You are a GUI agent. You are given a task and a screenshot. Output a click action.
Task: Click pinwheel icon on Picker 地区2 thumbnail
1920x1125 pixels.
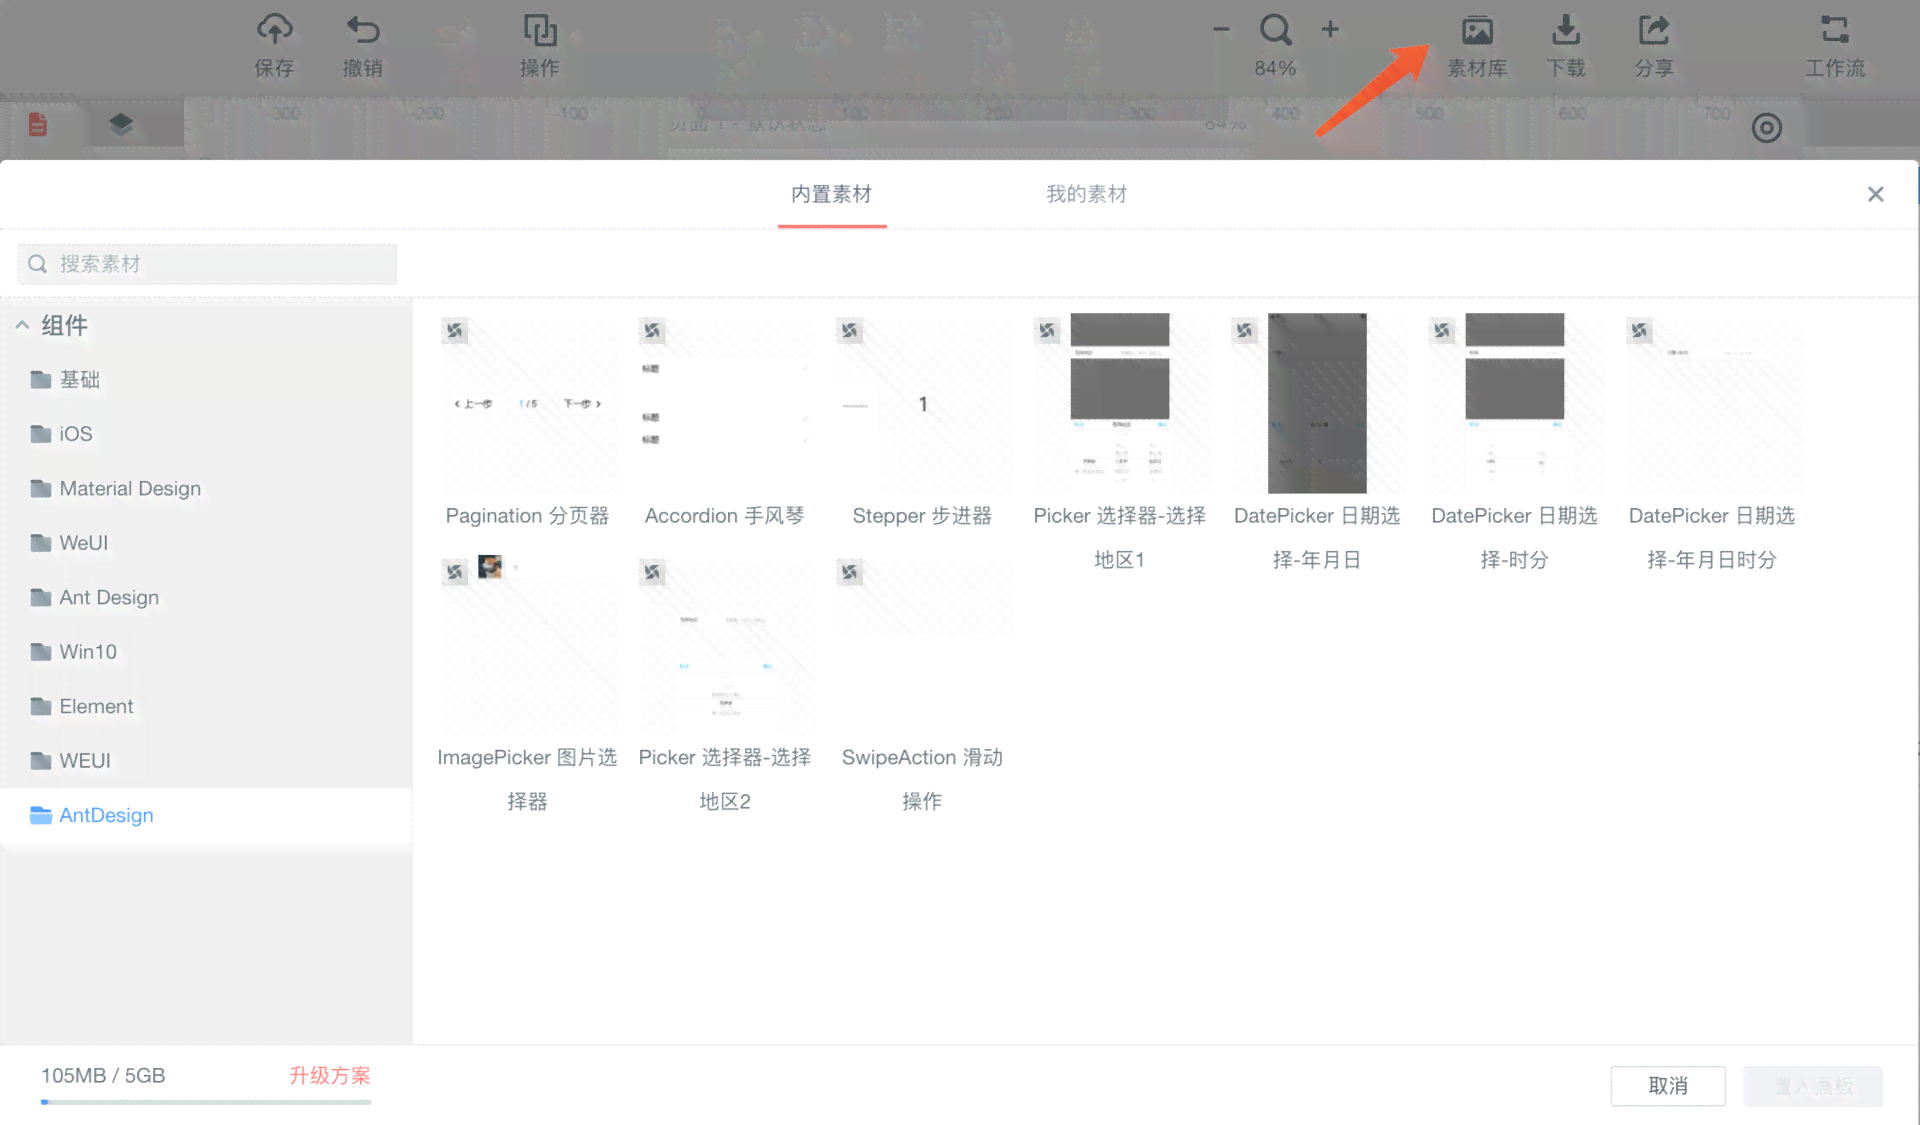tap(652, 572)
